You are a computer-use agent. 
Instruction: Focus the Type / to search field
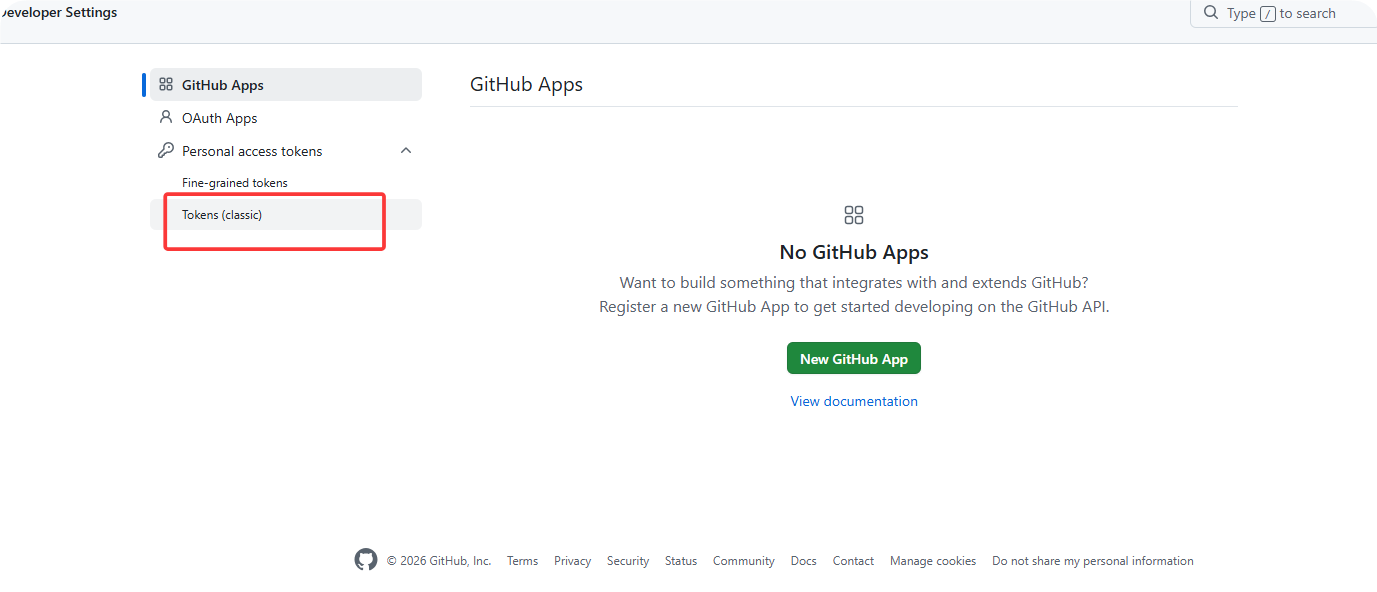click(x=1283, y=13)
